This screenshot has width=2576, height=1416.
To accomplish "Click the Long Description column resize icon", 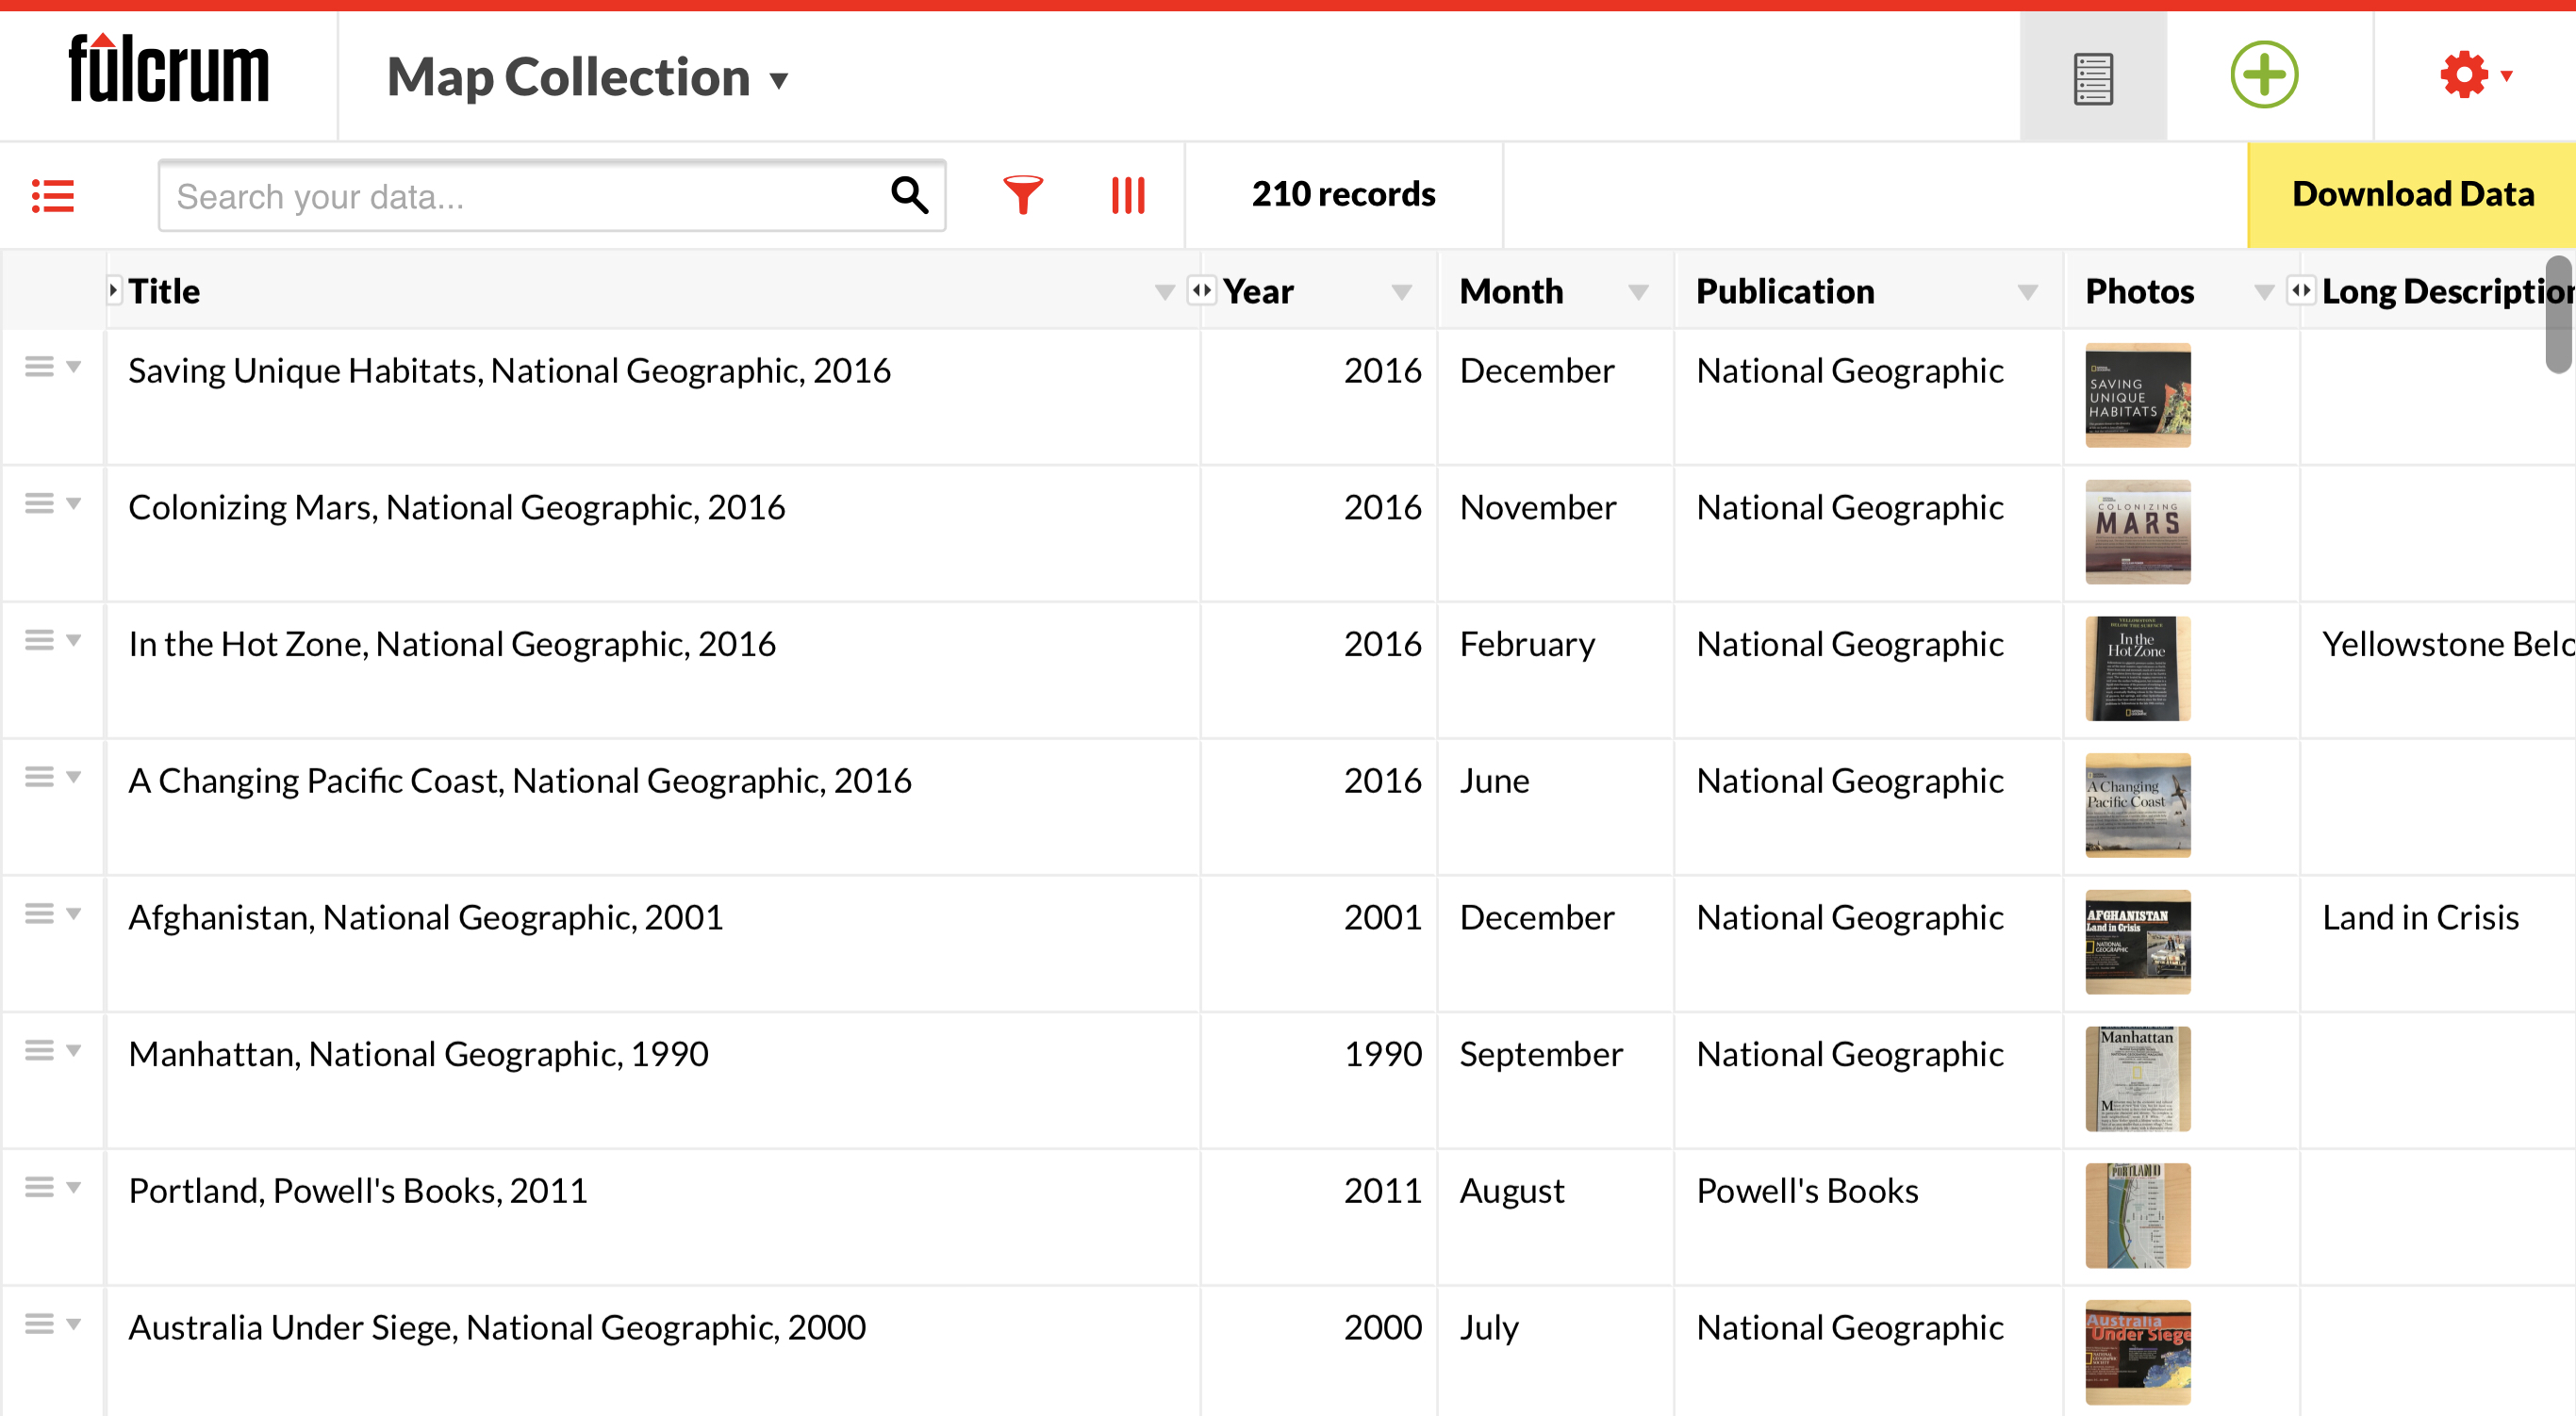I will tap(2301, 290).
